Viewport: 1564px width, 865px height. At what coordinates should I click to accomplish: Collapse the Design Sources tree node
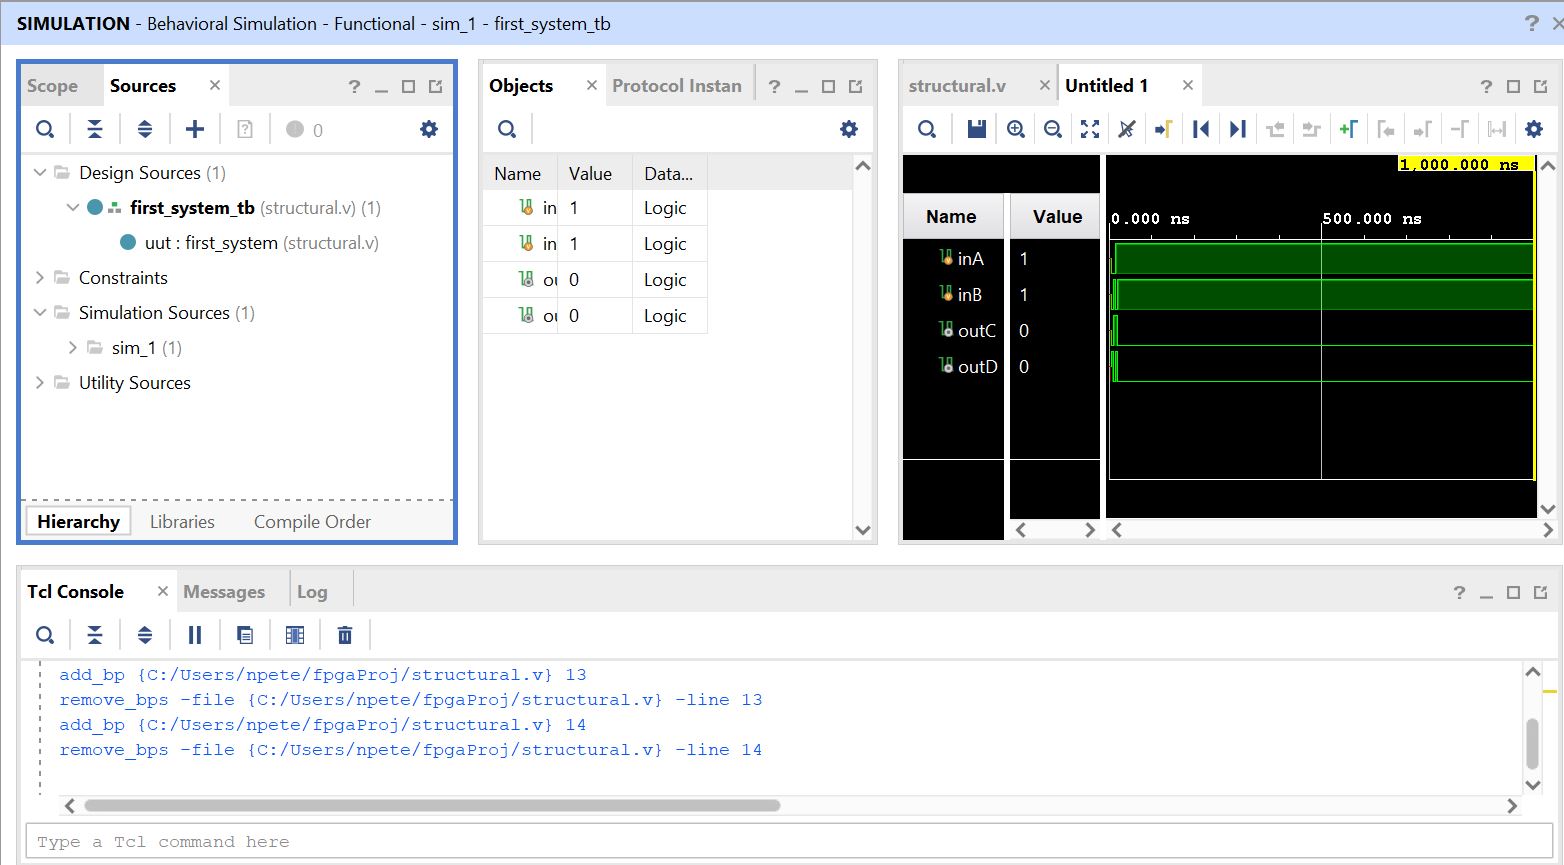[40, 173]
